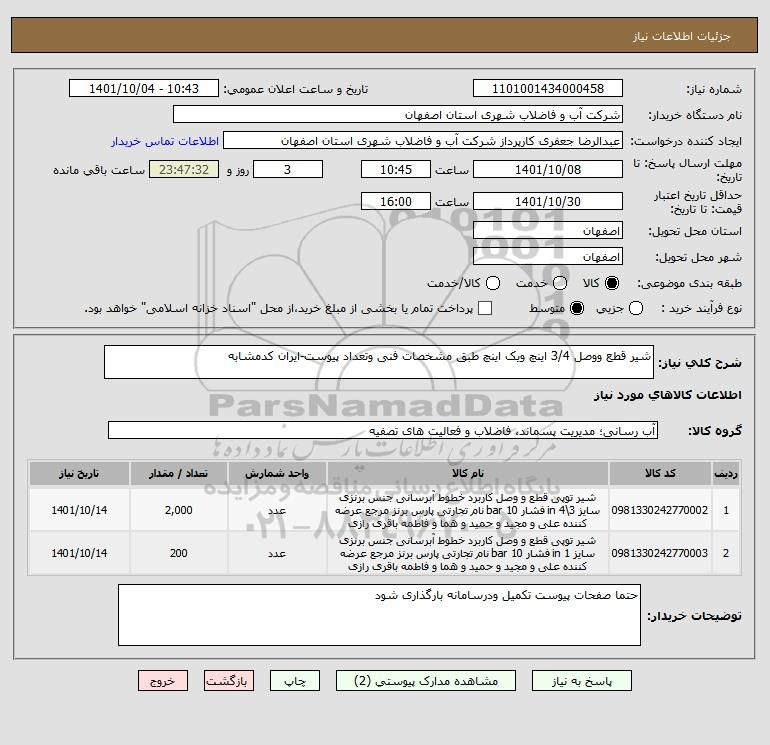Click the چاپ print button
The width and height of the screenshot is (770, 745).
pos(295,681)
